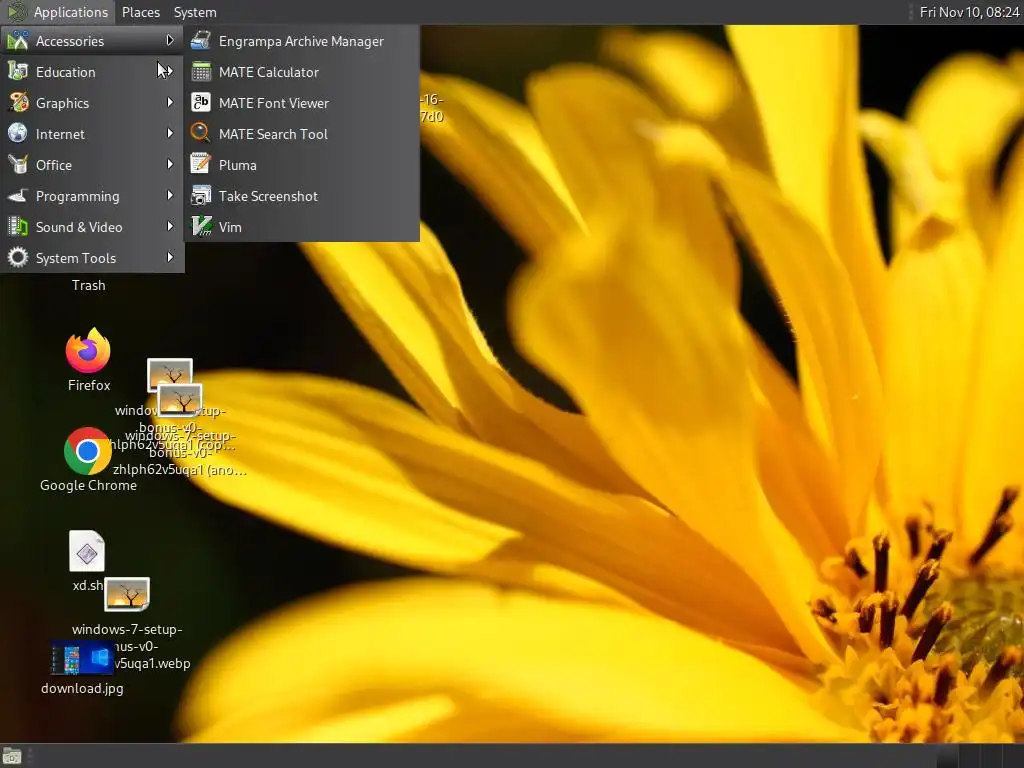Expand the Sound & Video submenu arrow

click(170, 227)
